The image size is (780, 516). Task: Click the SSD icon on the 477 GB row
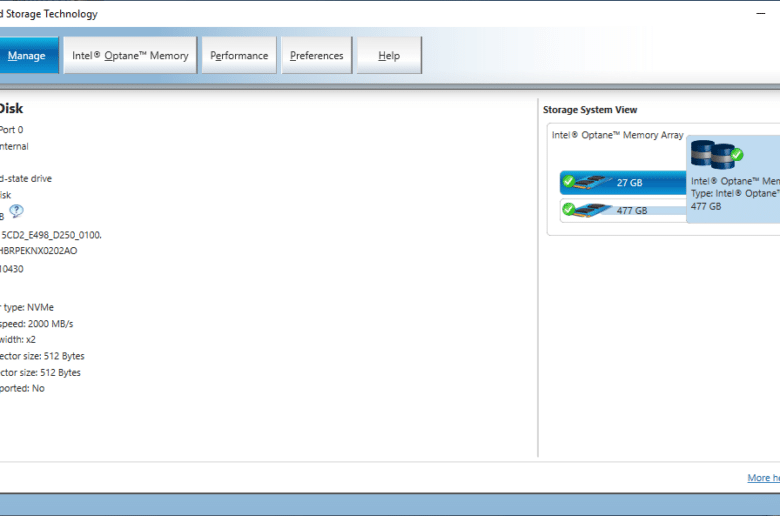click(594, 210)
